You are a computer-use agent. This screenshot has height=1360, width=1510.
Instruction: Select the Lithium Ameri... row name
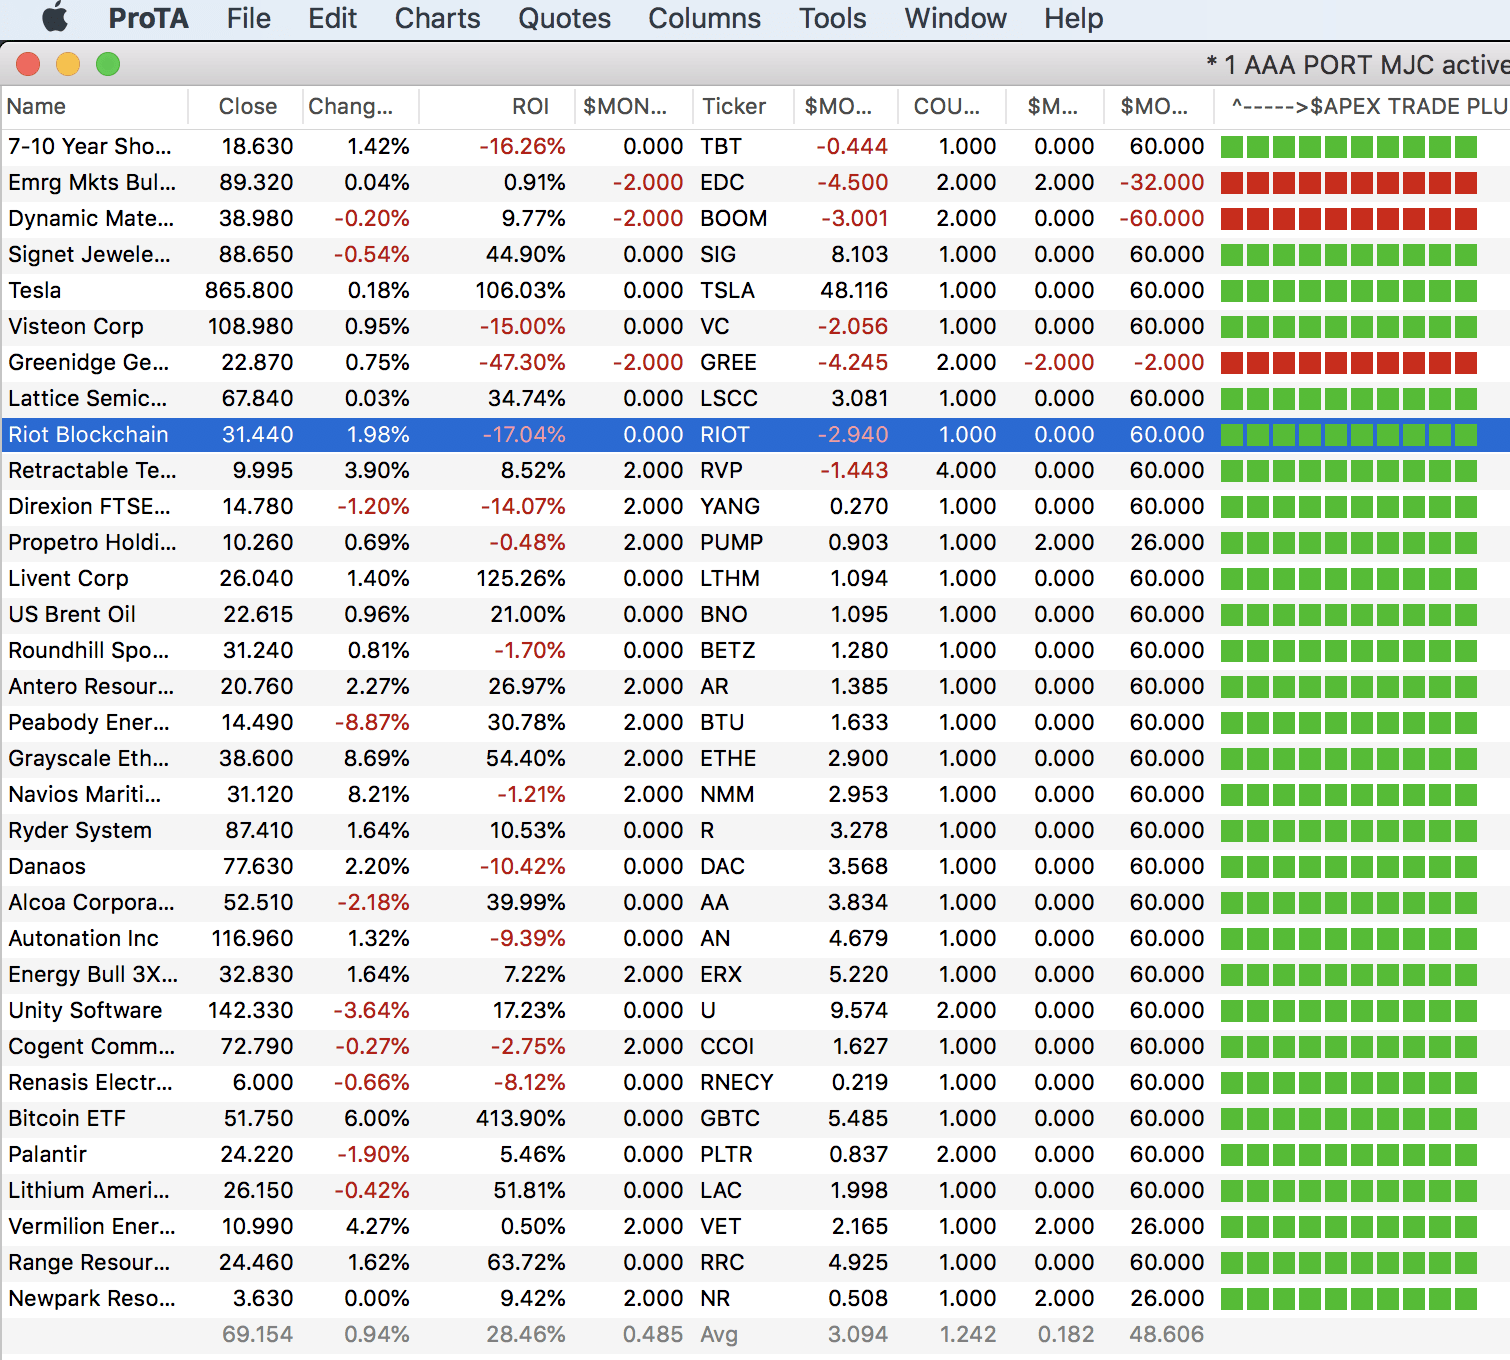(89, 1191)
